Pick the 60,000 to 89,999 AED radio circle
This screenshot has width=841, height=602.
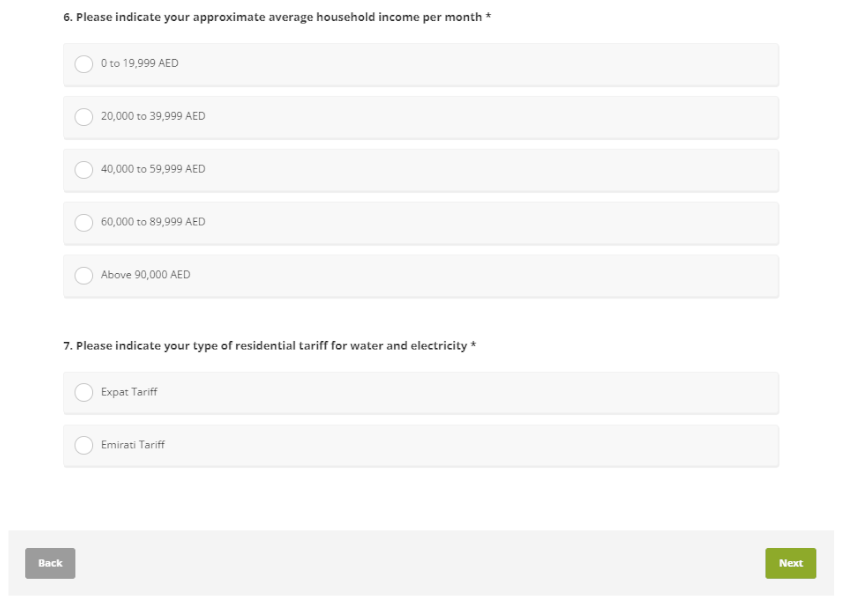[x=84, y=222]
